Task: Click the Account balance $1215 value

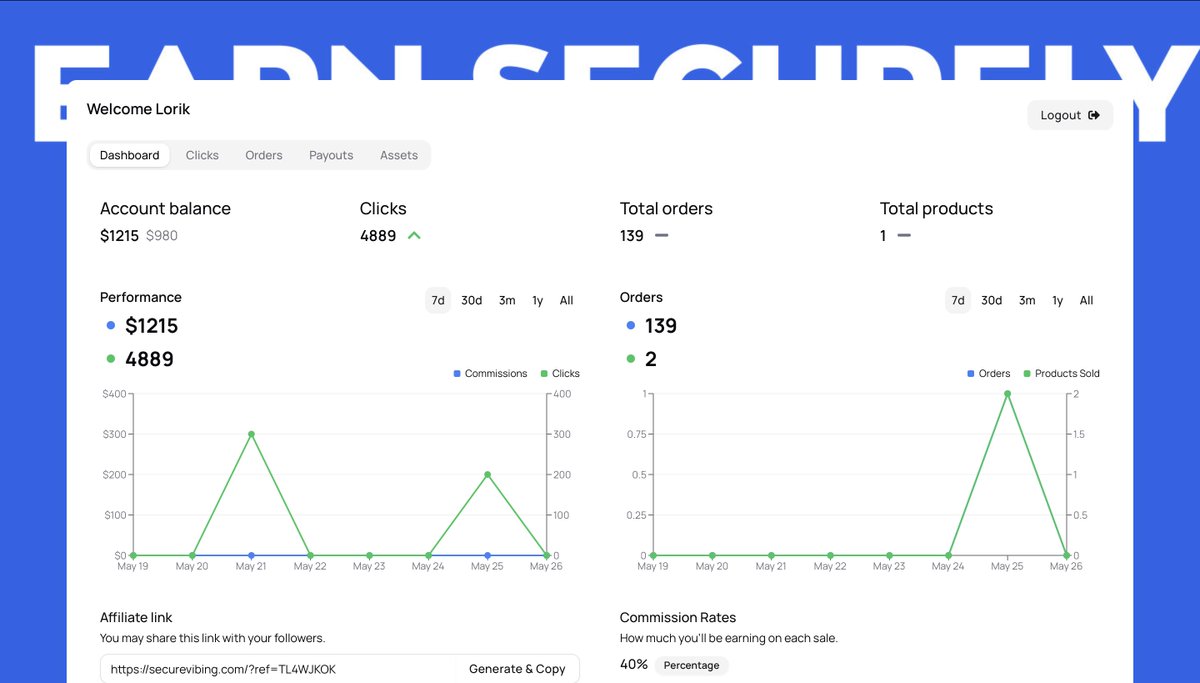Action: pos(119,236)
